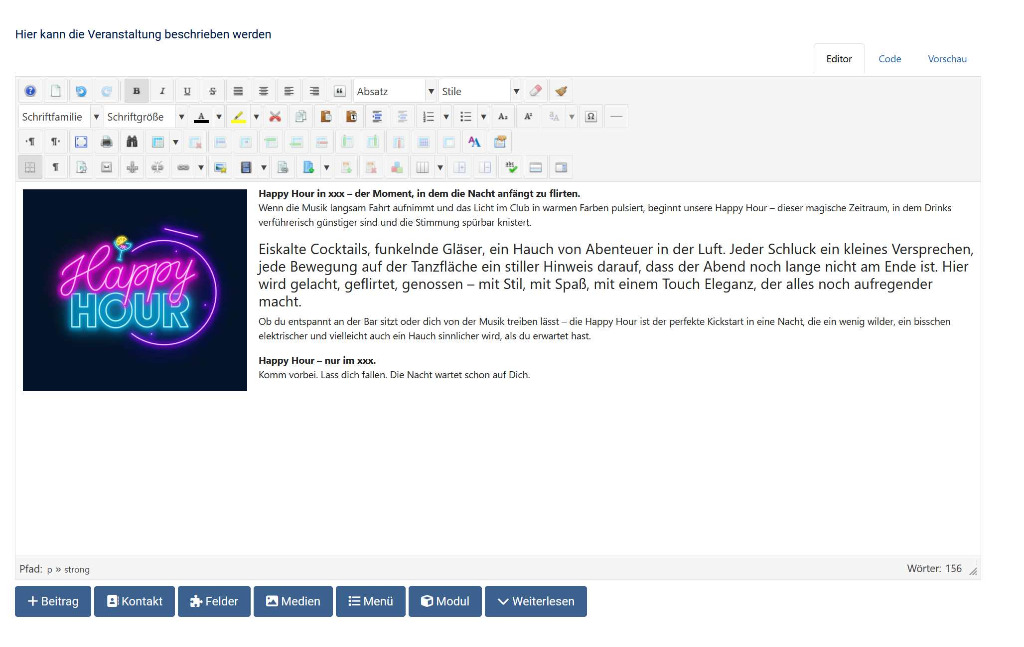Toggle italic formatting
Viewport: 1024px width, 647px height.
click(x=162, y=91)
